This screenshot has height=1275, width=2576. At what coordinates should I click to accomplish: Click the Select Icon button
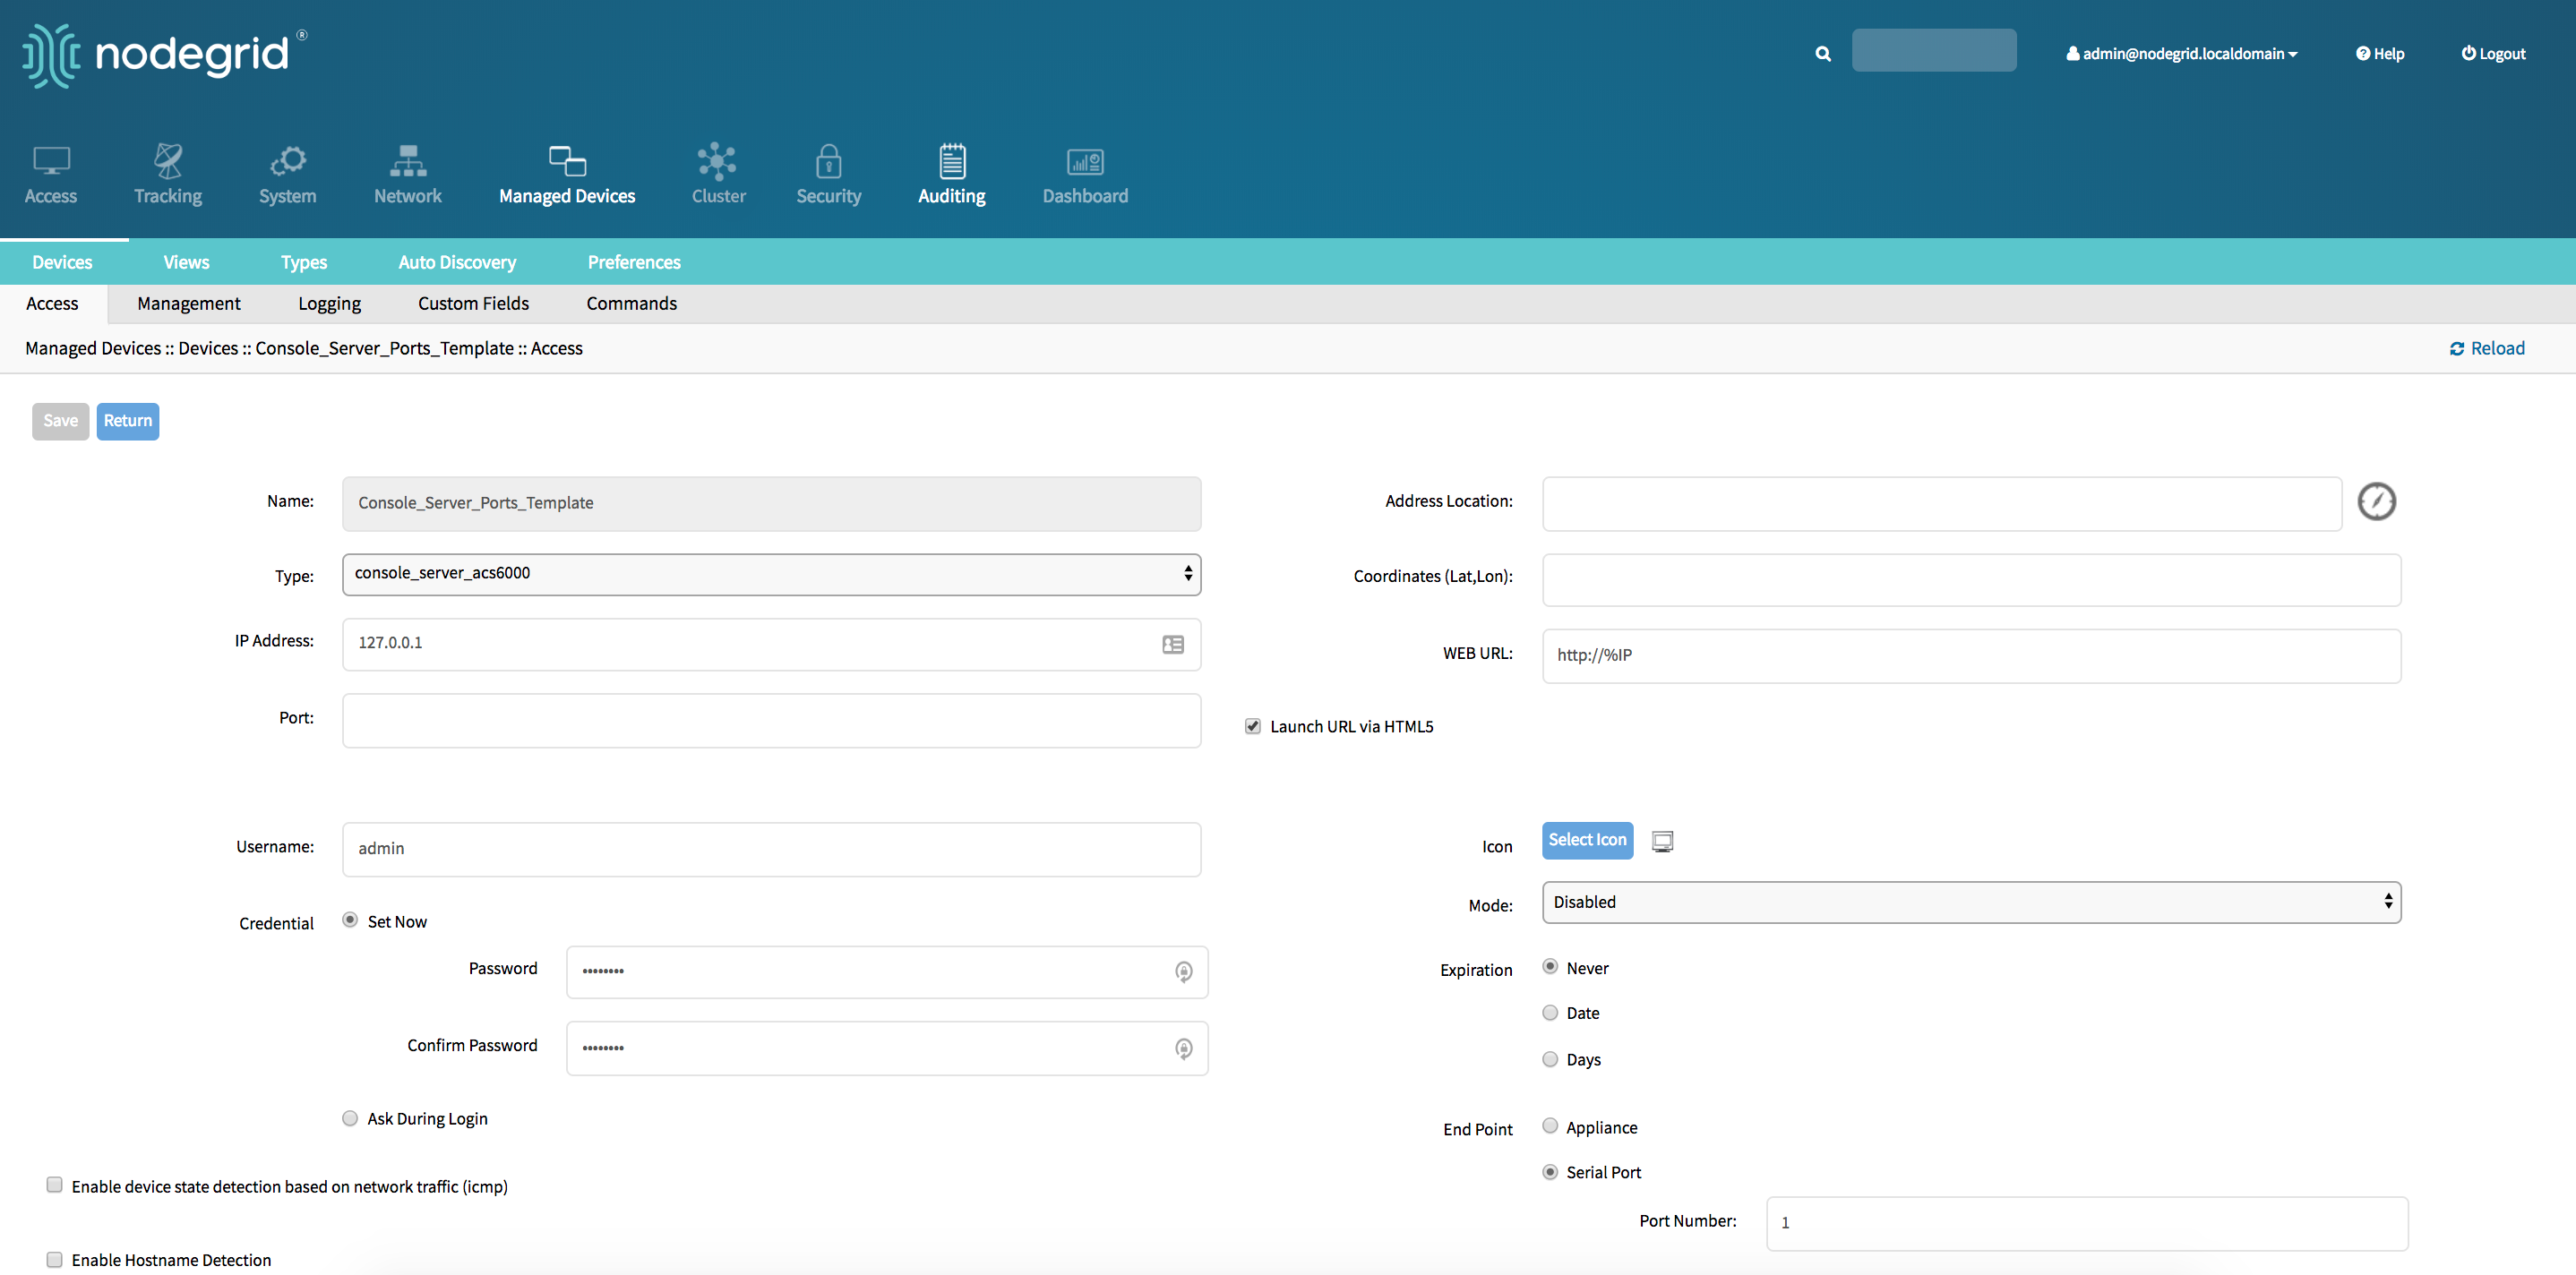[x=1587, y=841]
